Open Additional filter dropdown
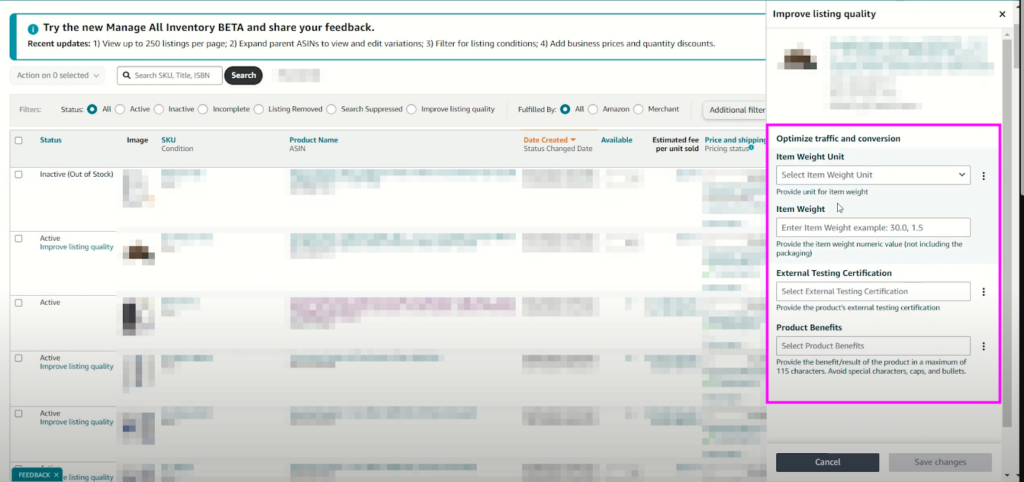This screenshot has width=1024, height=482. click(x=734, y=110)
